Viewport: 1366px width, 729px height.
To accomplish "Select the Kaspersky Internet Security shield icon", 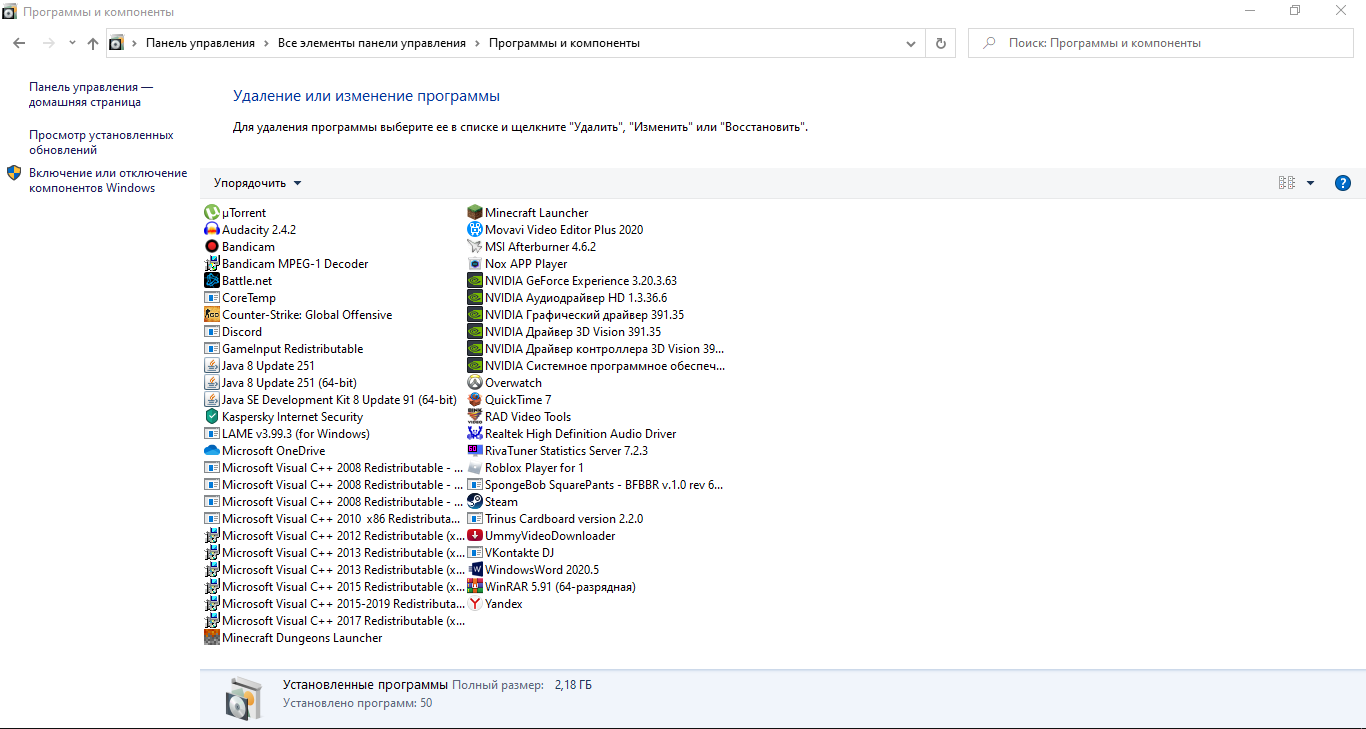I will click(211, 416).
